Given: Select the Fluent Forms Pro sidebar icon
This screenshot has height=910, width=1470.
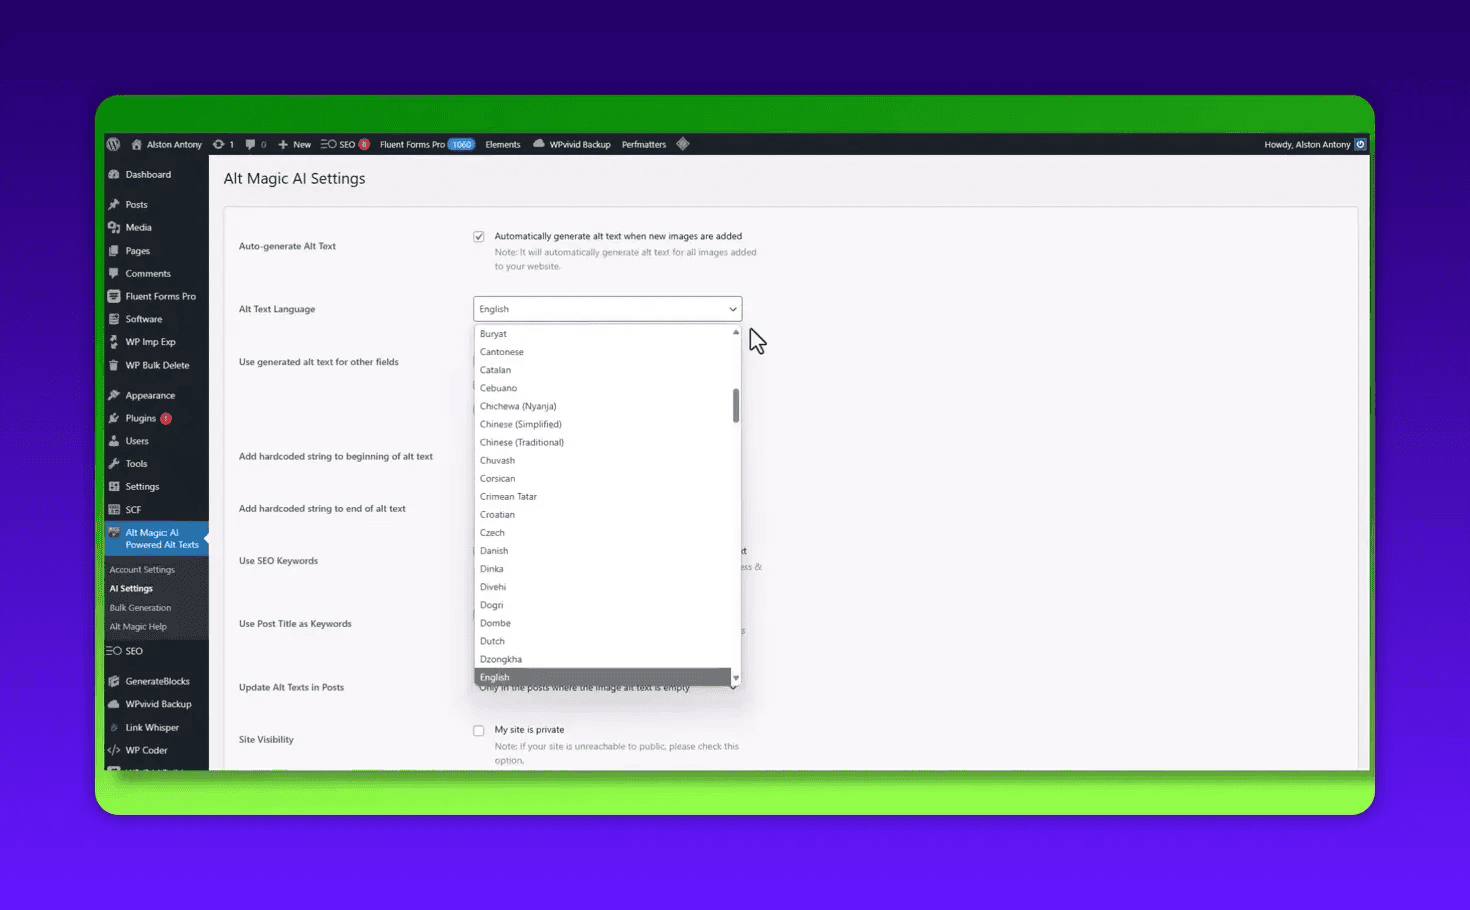Looking at the screenshot, I should click(114, 296).
